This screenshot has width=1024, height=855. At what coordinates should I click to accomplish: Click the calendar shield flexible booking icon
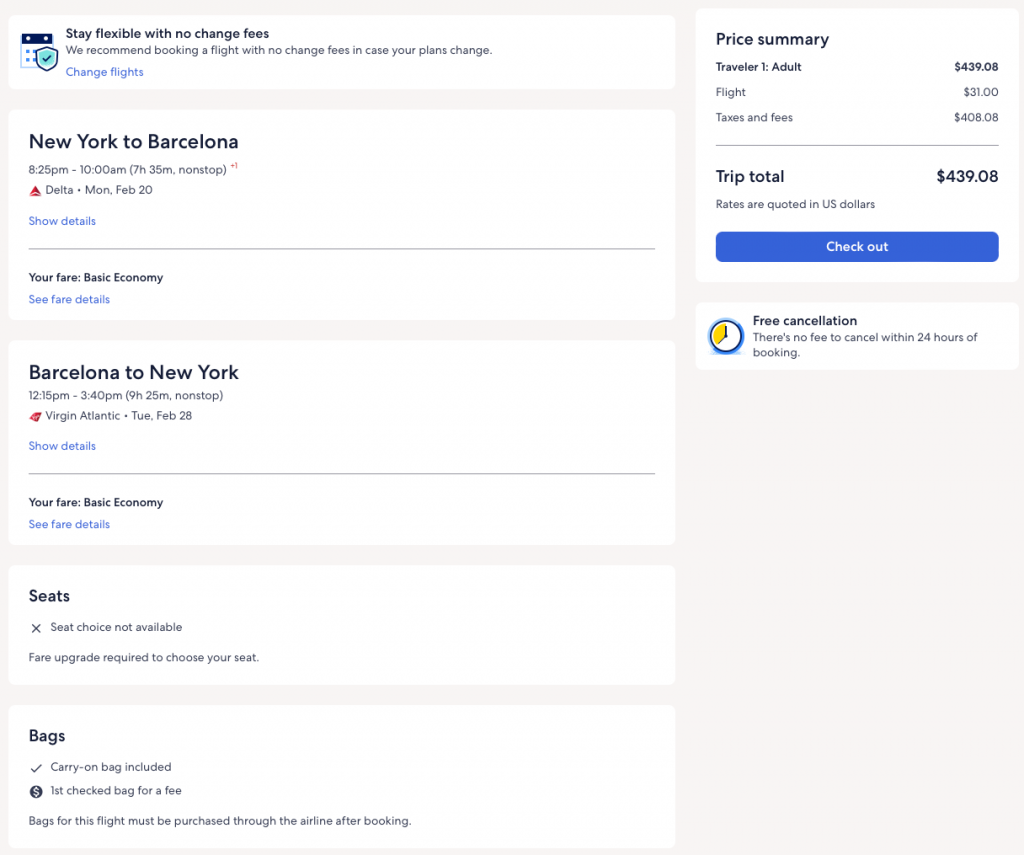(40, 51)
